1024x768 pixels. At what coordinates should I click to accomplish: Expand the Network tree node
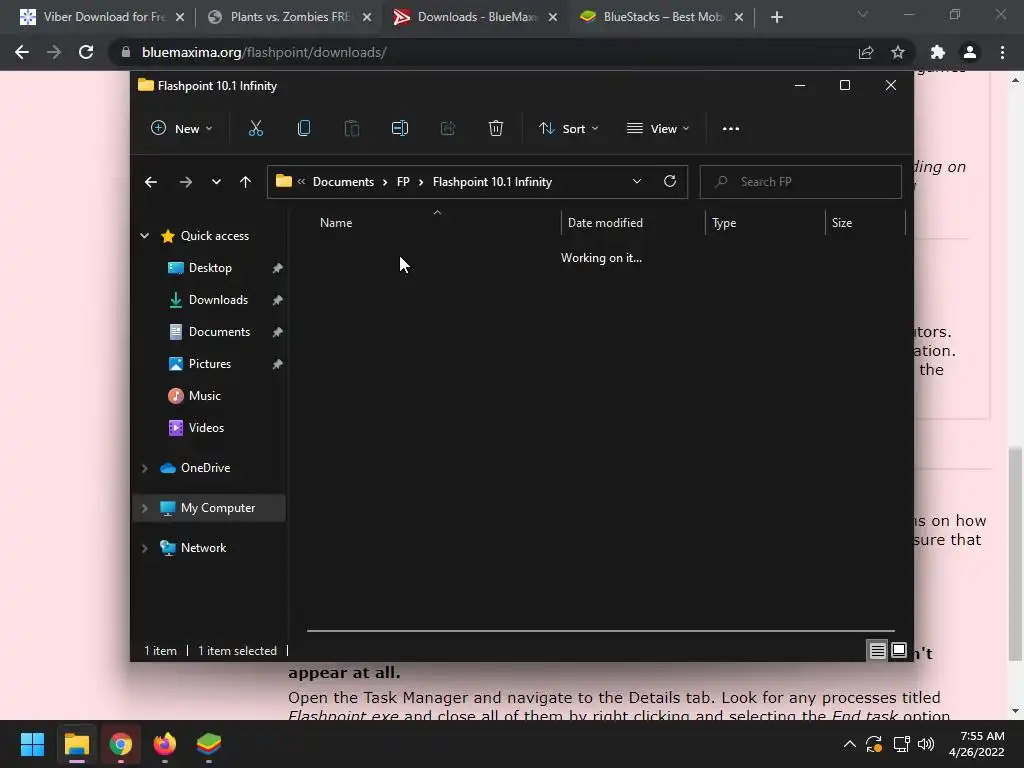click(144, 548)
